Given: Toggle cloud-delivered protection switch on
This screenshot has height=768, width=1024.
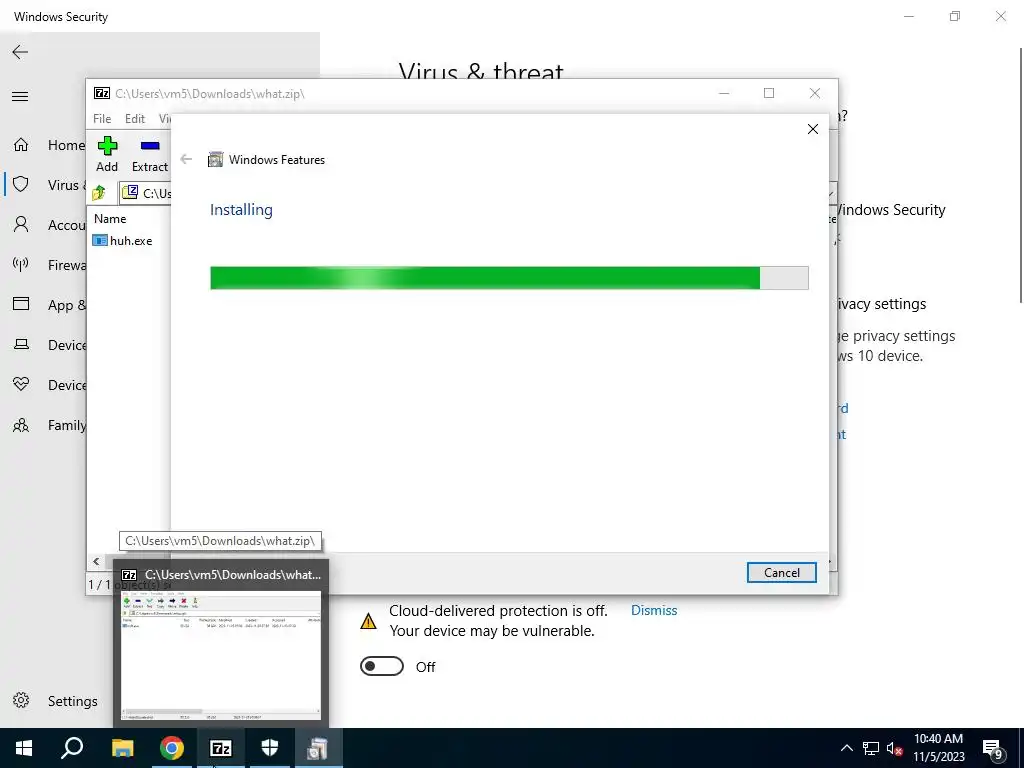Looking at the screenshot, I should pos(382,666).
